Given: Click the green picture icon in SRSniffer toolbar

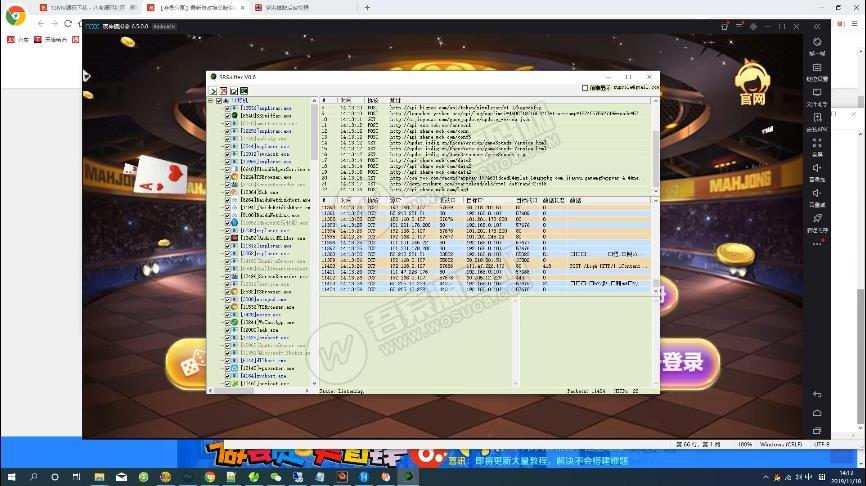Looking at the screenshot, I should (244, 91).
